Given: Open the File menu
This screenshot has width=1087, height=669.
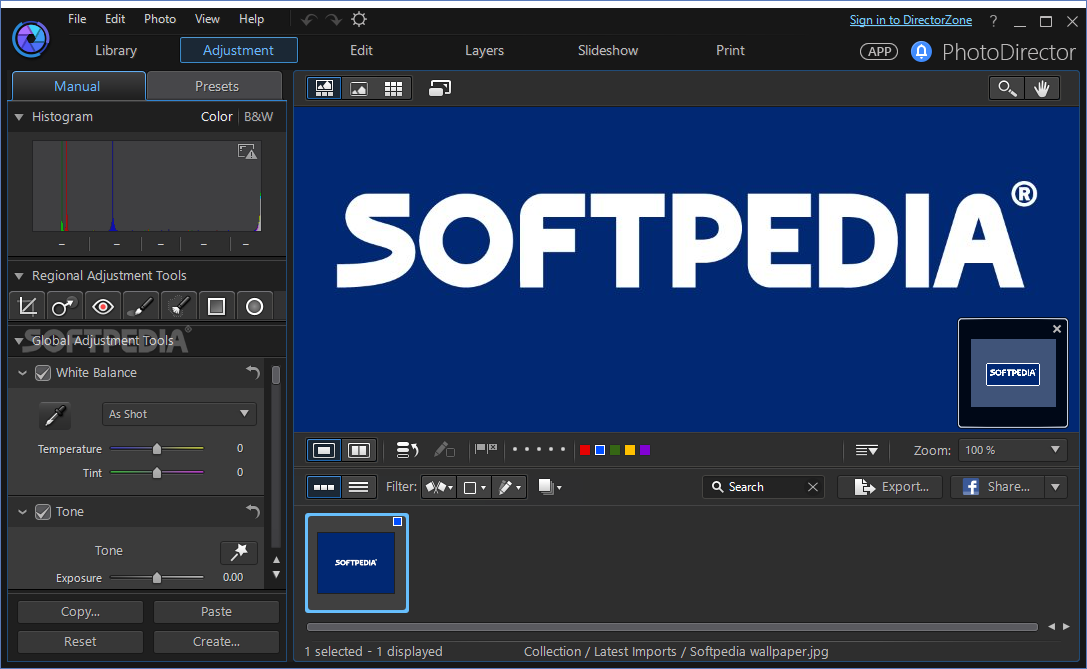Looking at the screenshot, I should 77,19.
